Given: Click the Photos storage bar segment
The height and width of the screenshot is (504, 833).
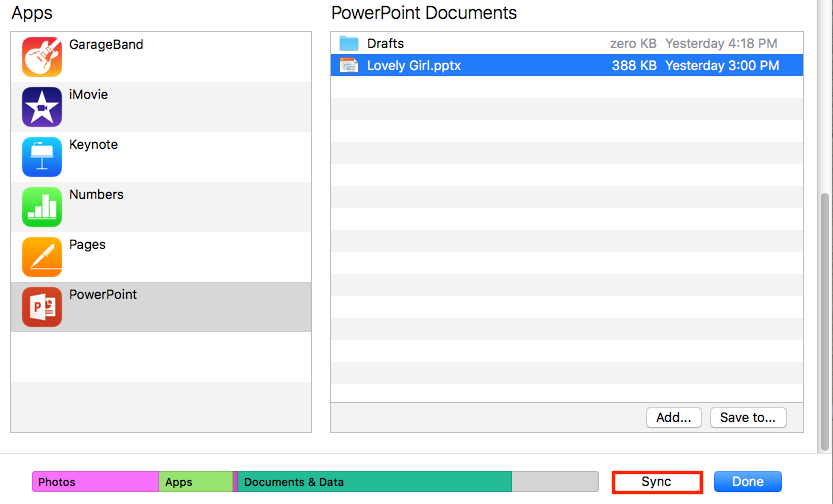Looking at the screenshot, I should (x=96, y=482).
